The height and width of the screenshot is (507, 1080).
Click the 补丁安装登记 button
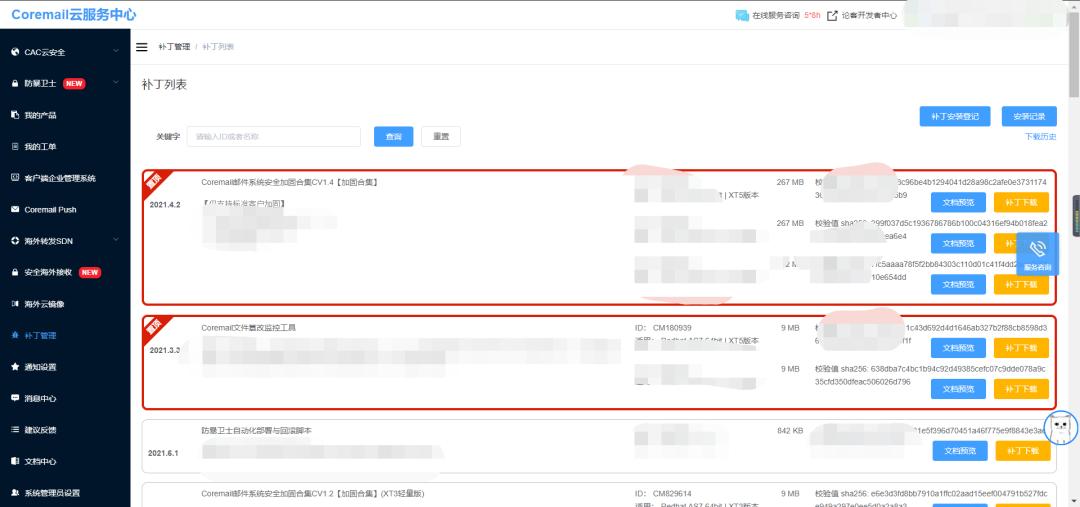point(955,116)
